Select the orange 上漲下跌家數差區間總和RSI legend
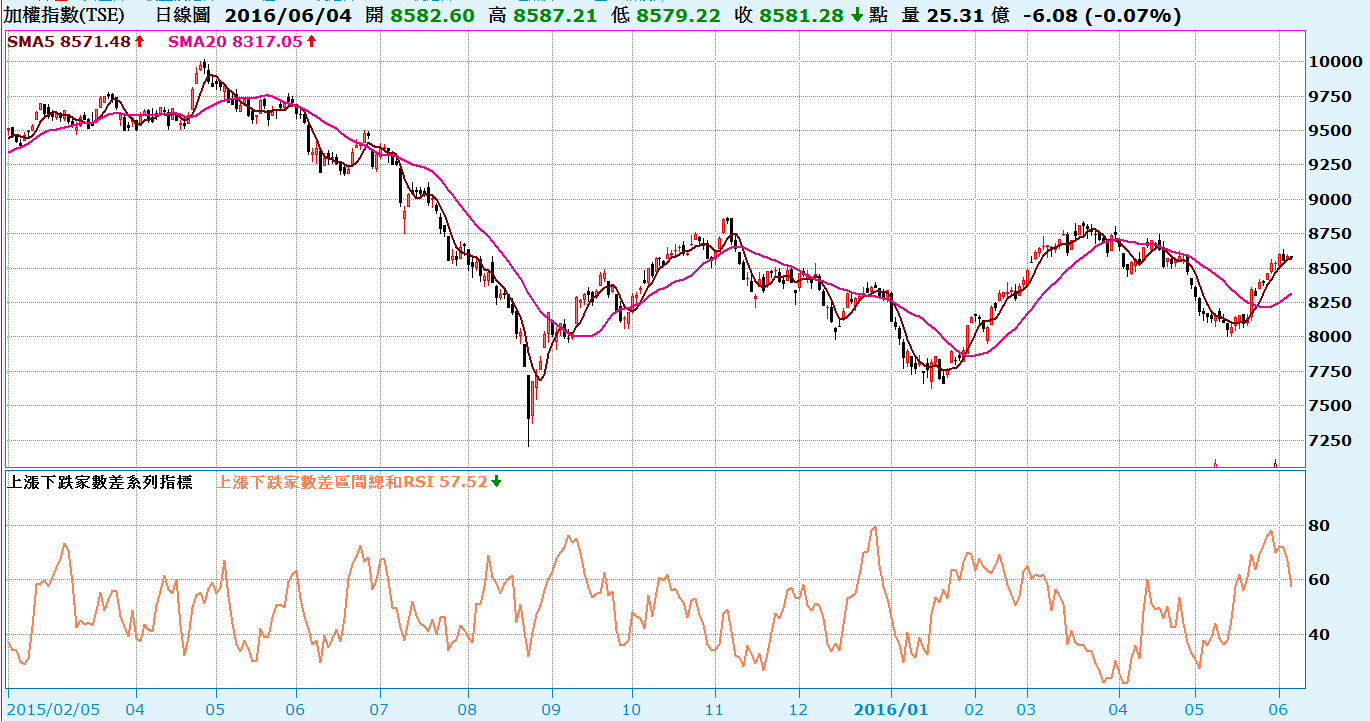The width and height of the screenshot is (1370, 721). (351, 481)
